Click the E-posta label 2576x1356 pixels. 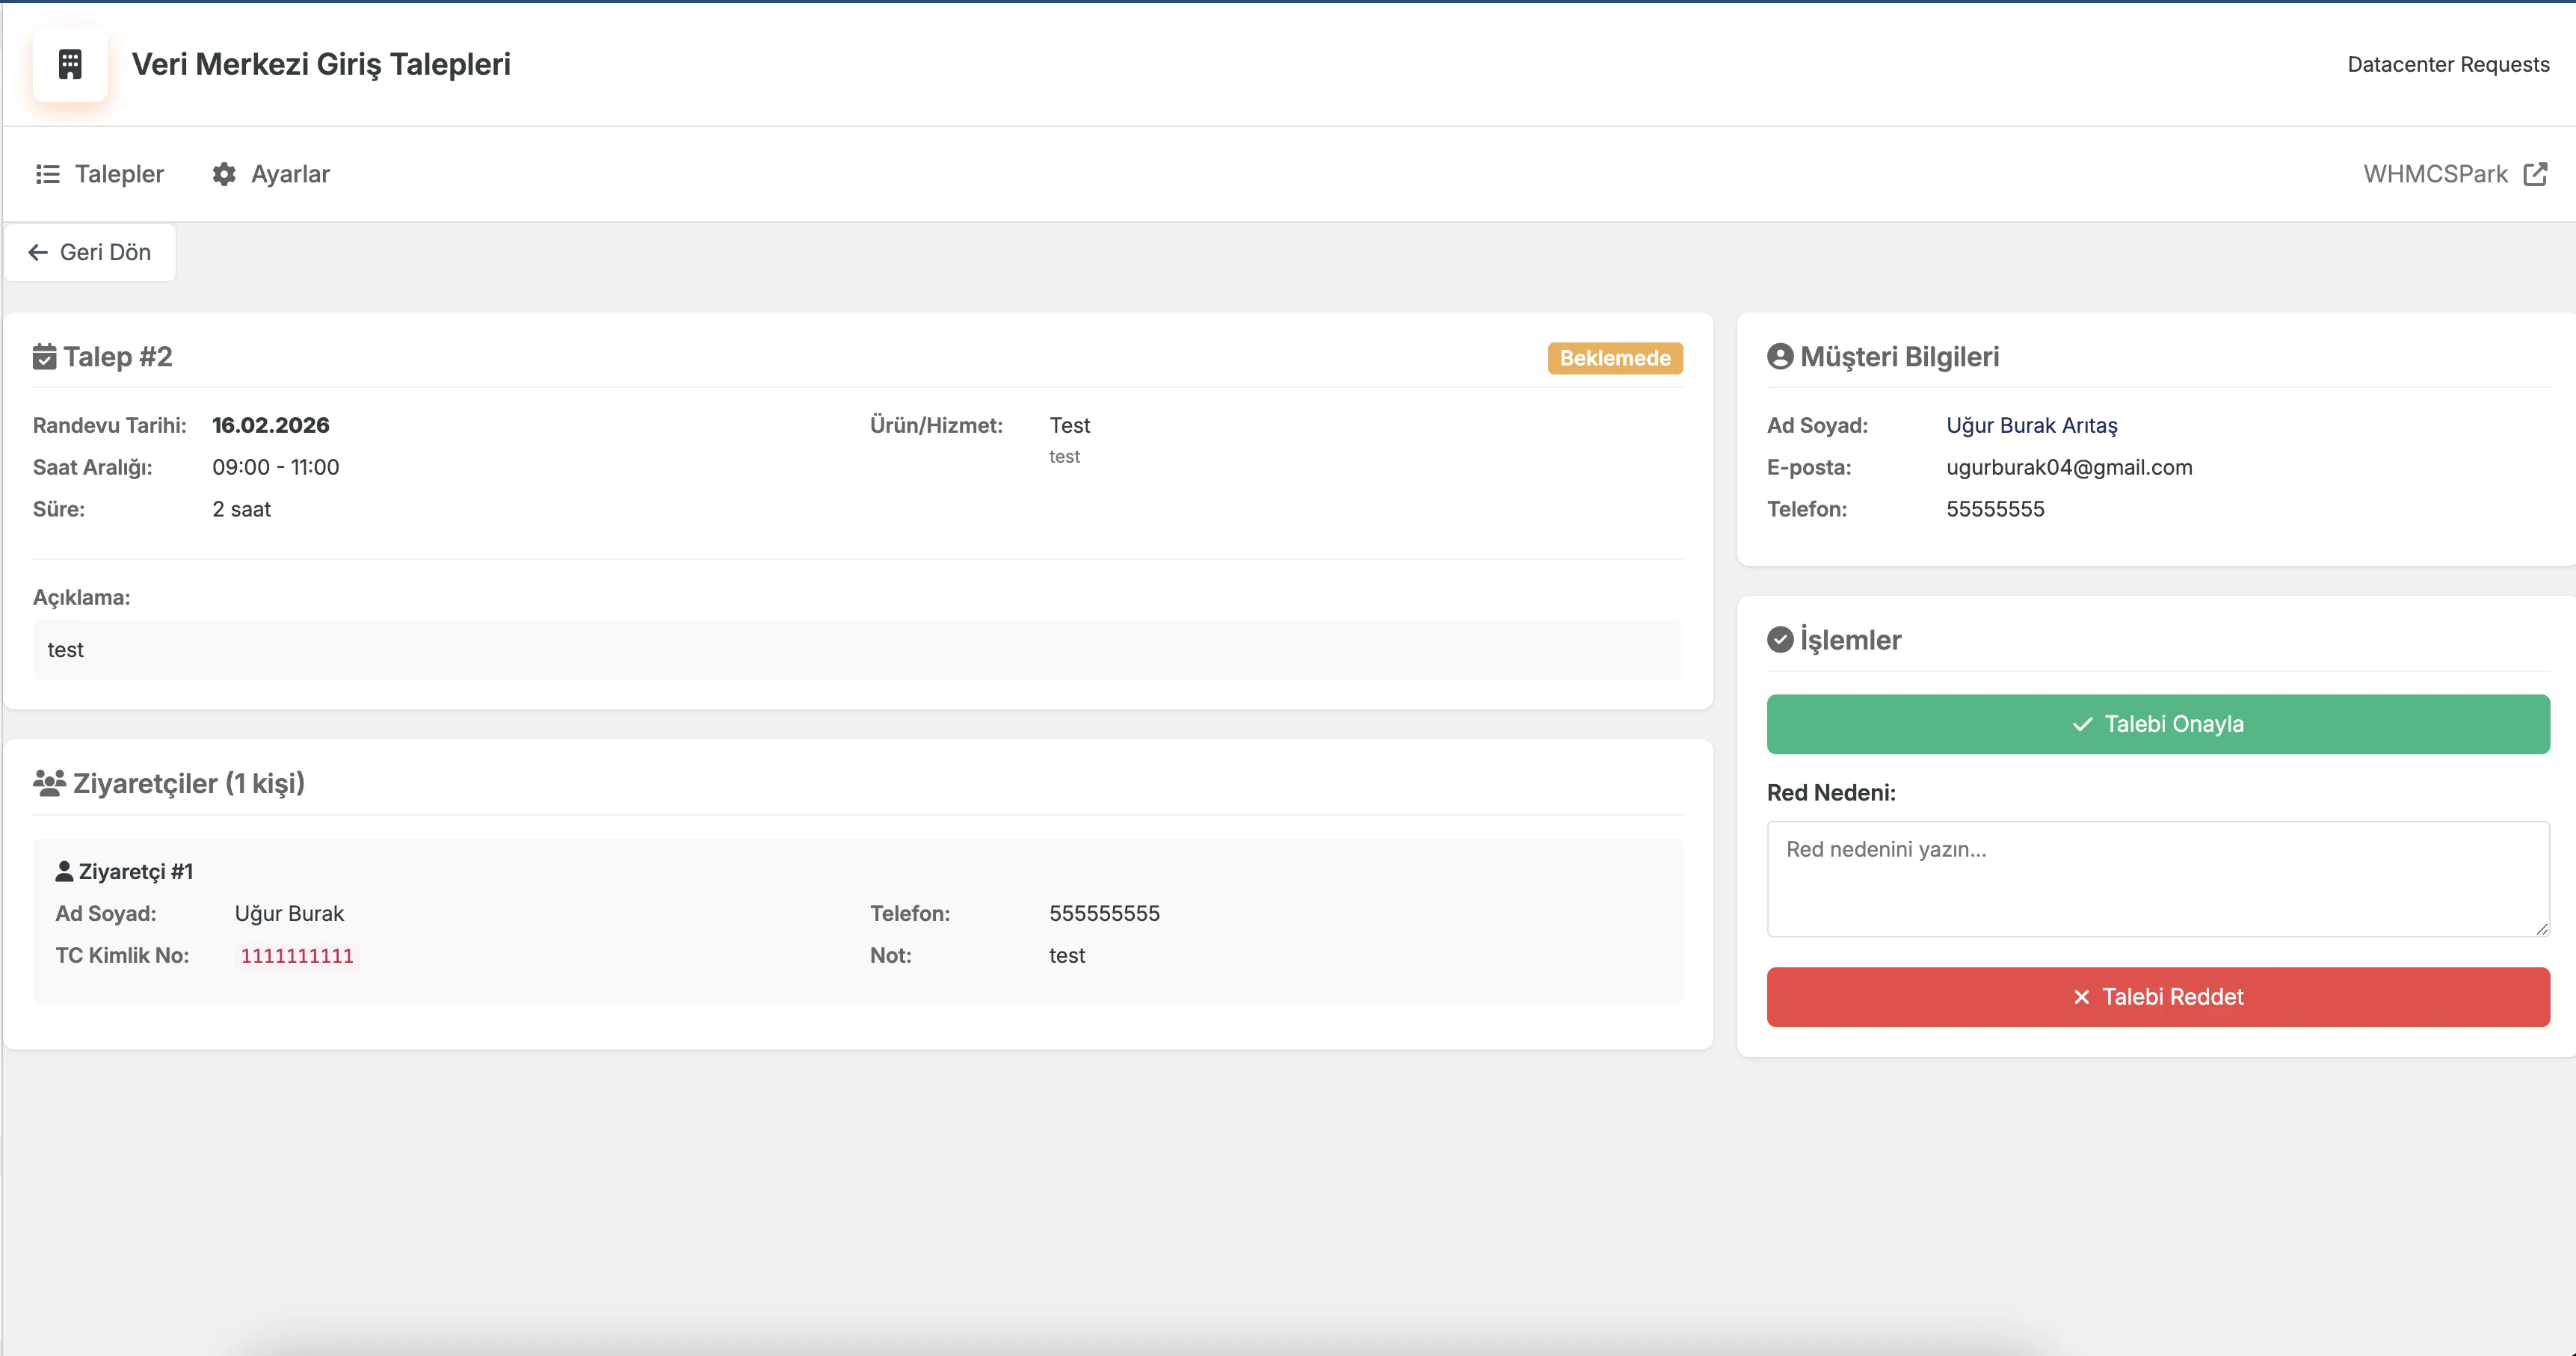coord(1809,467)
